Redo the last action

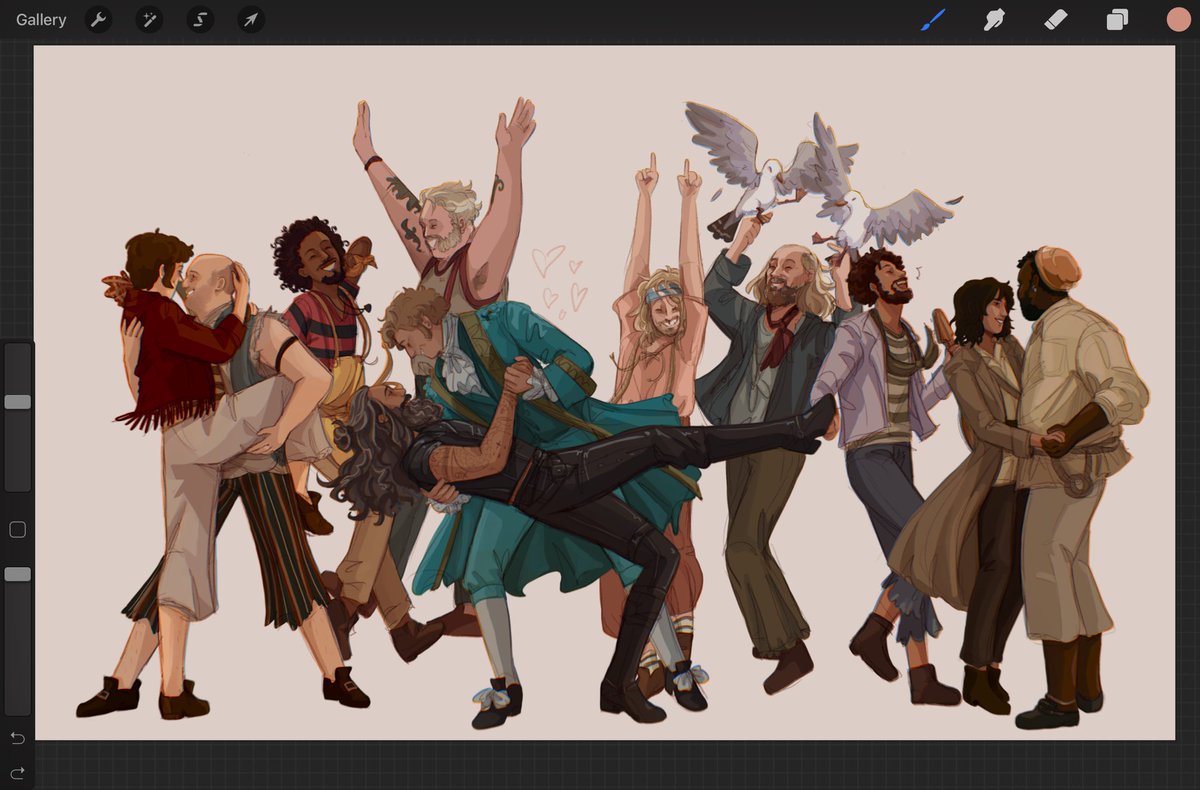pyautogui.click(x=17, y=772)
